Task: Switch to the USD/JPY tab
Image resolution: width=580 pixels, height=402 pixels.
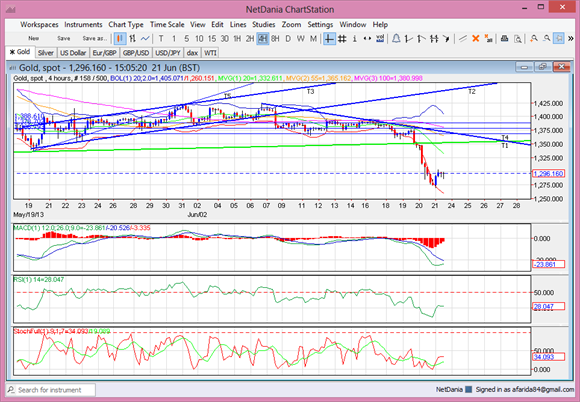Action: [168, 53]
